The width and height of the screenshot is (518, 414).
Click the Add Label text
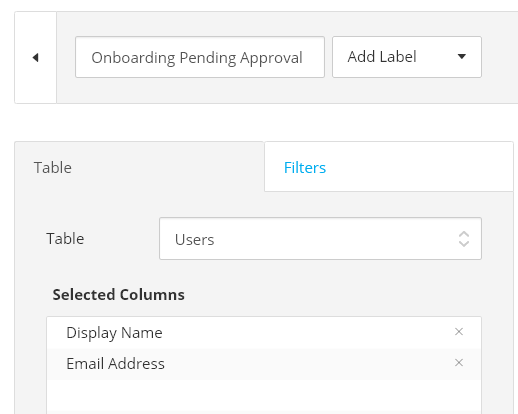coord(382,57)
